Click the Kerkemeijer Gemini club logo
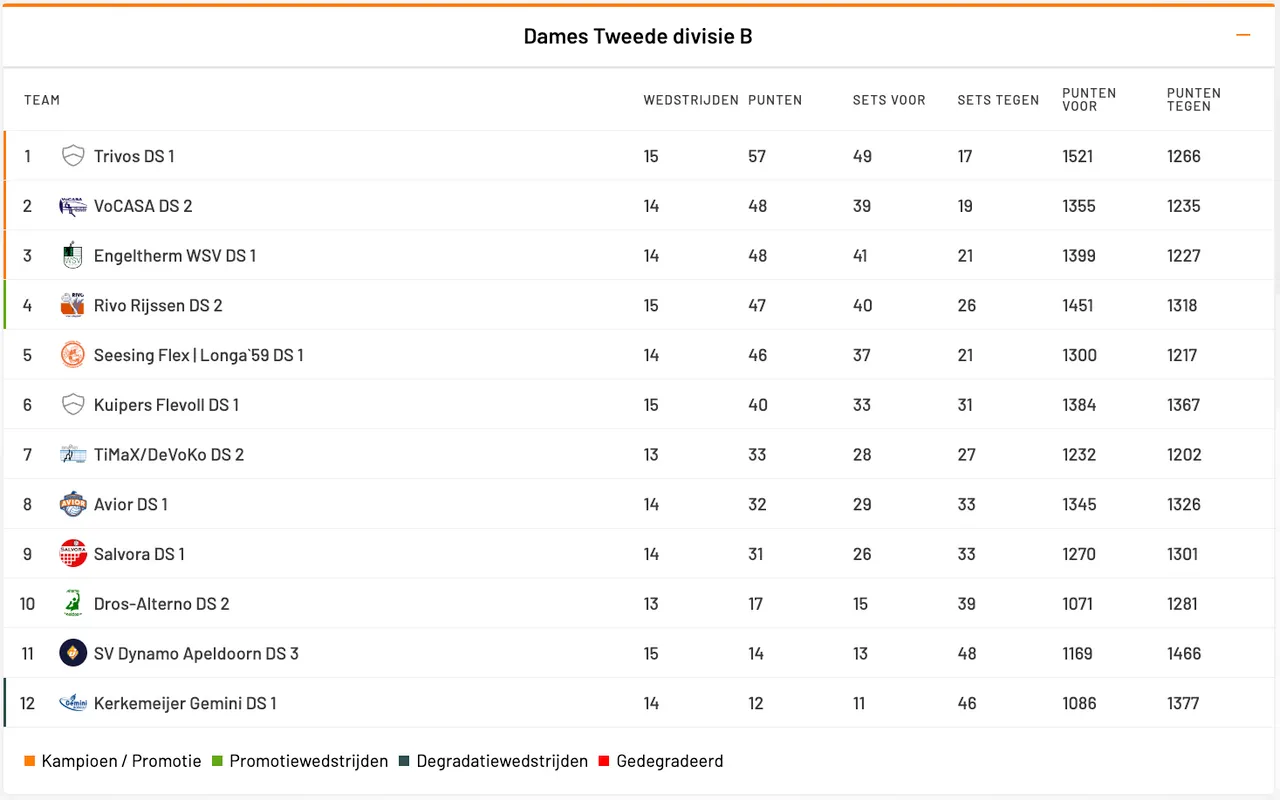The image size is (1280, 800). pyautogui.click(x=73, y=703)
